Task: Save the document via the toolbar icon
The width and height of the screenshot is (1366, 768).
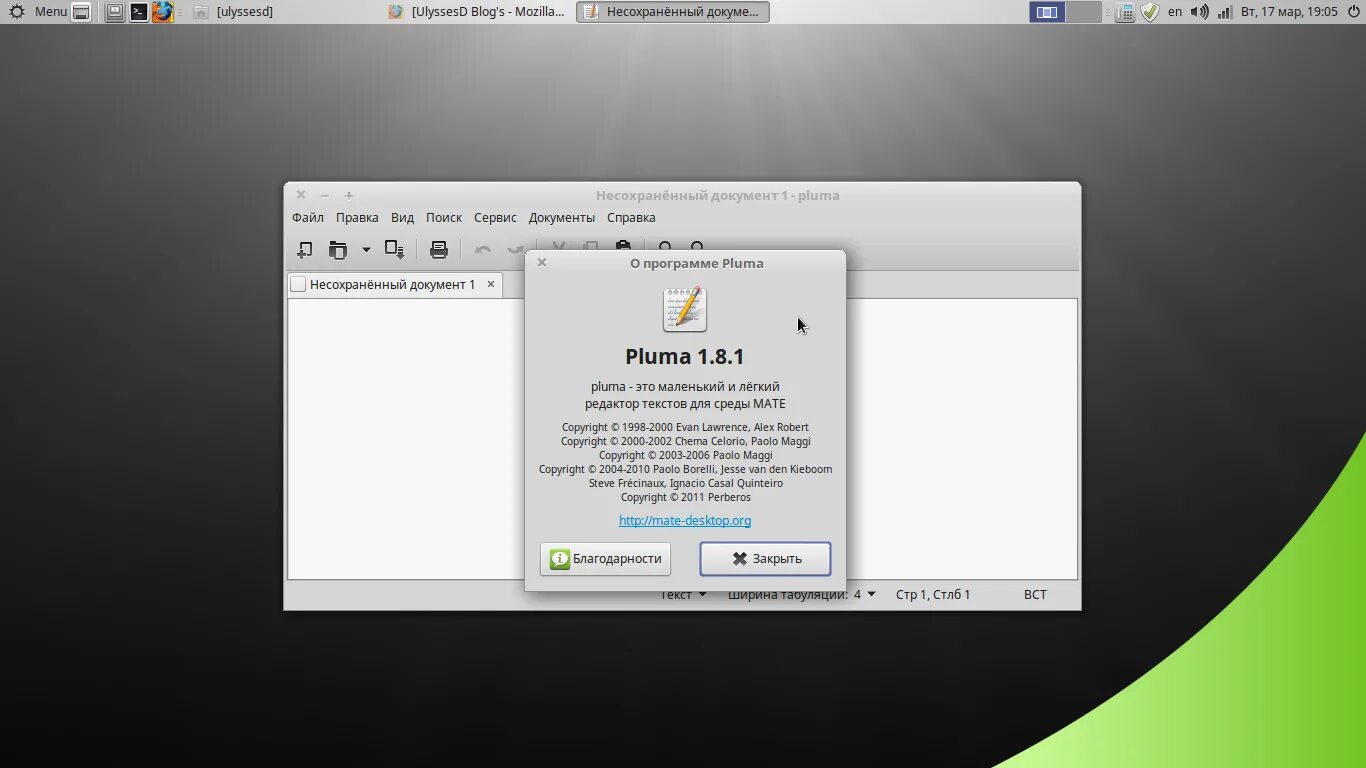Action: [x=395, y=250]
